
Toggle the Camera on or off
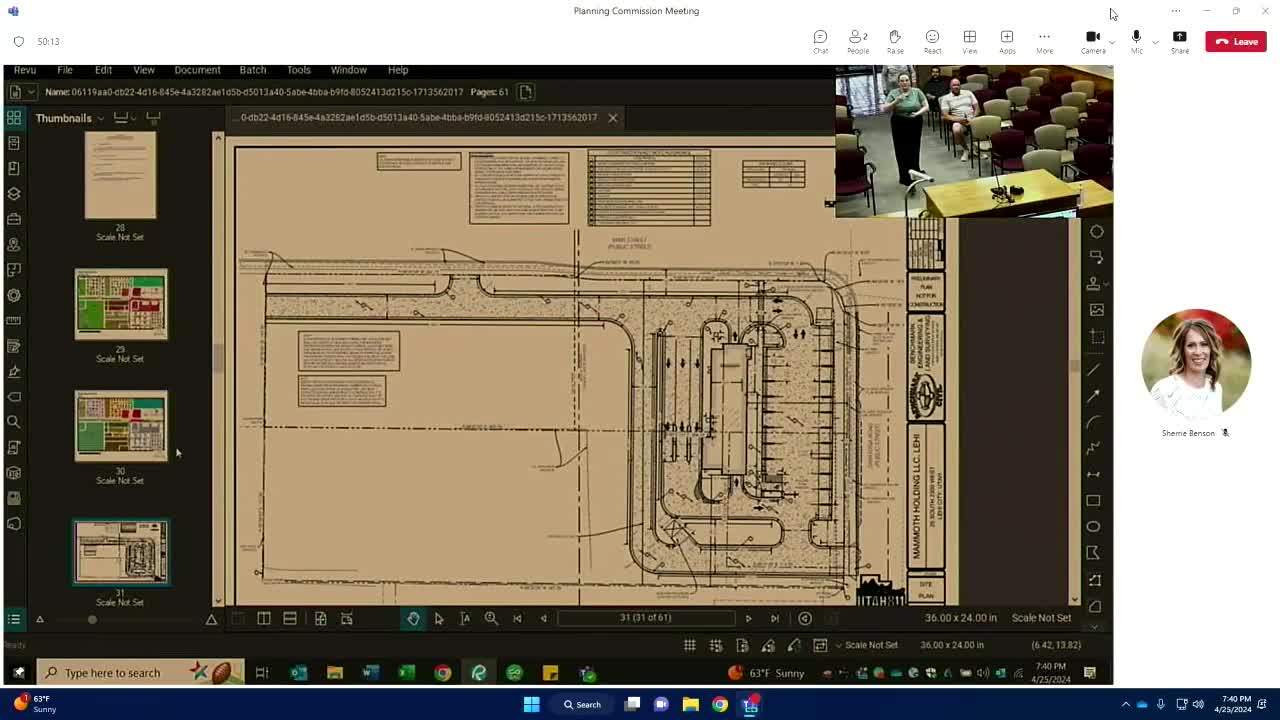[x=1092, y=41]
